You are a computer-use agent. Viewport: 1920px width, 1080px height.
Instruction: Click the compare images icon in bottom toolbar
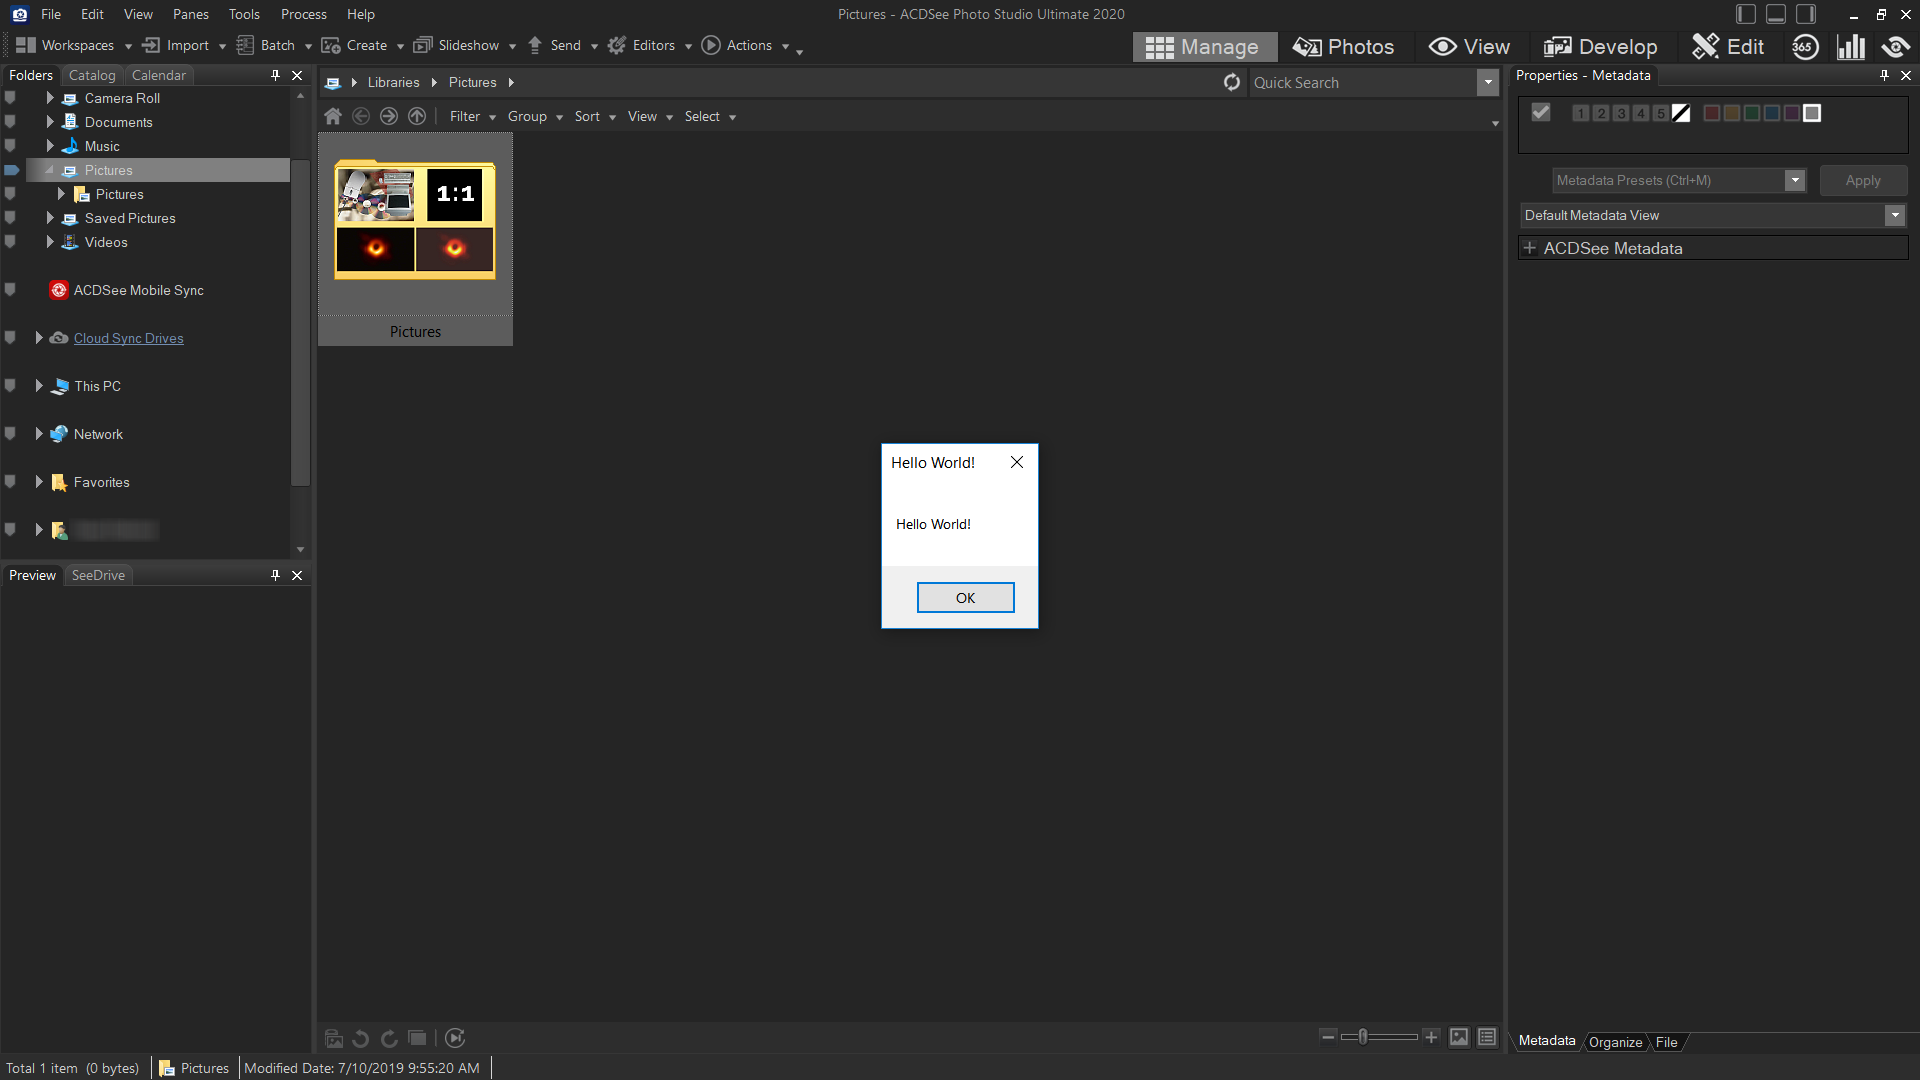(x=417, y=1038)
